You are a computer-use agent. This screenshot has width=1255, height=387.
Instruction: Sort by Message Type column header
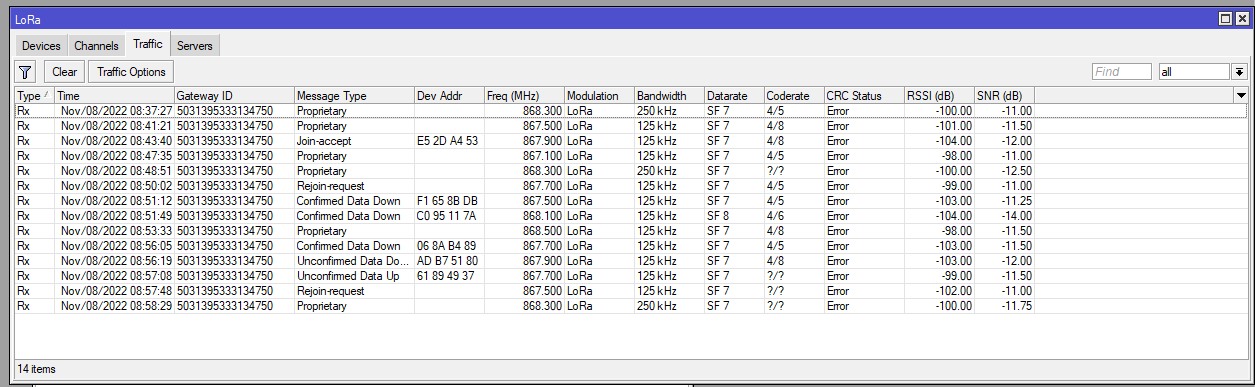354,95
